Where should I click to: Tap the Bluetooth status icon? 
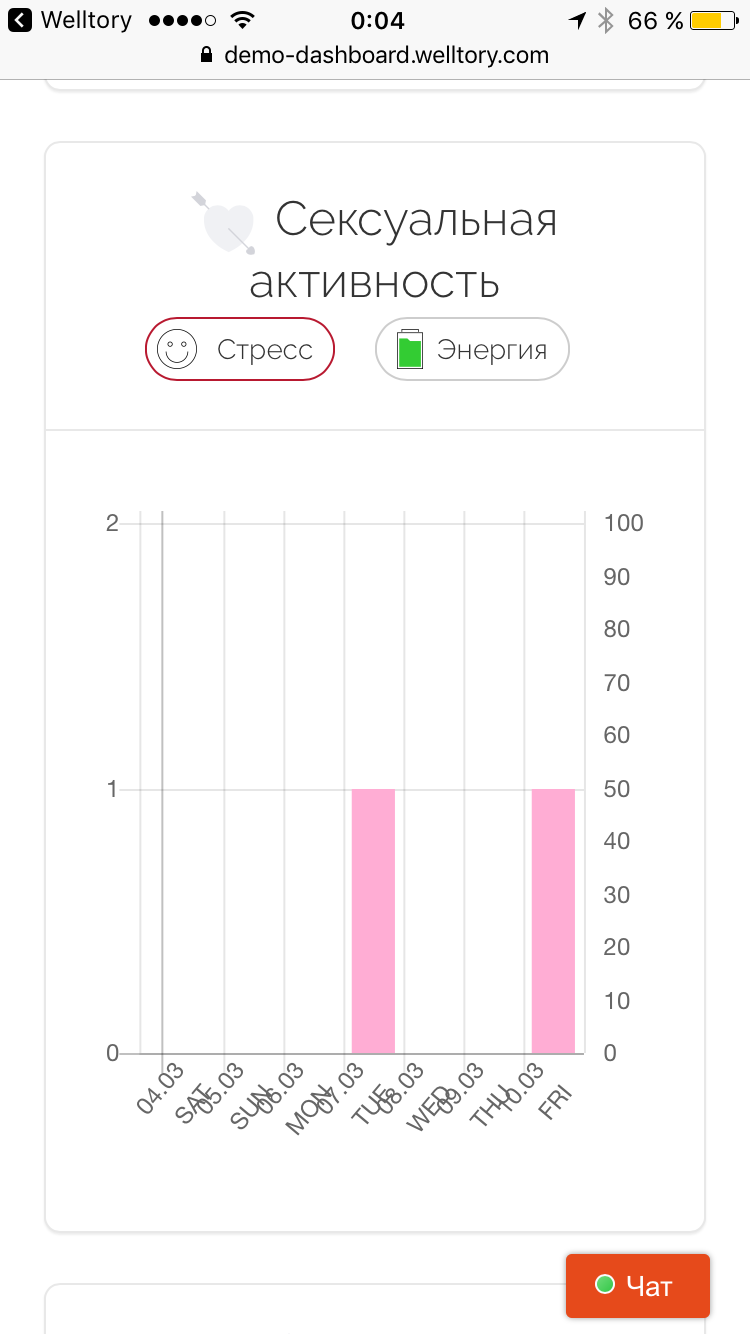(x=605, y=20)
